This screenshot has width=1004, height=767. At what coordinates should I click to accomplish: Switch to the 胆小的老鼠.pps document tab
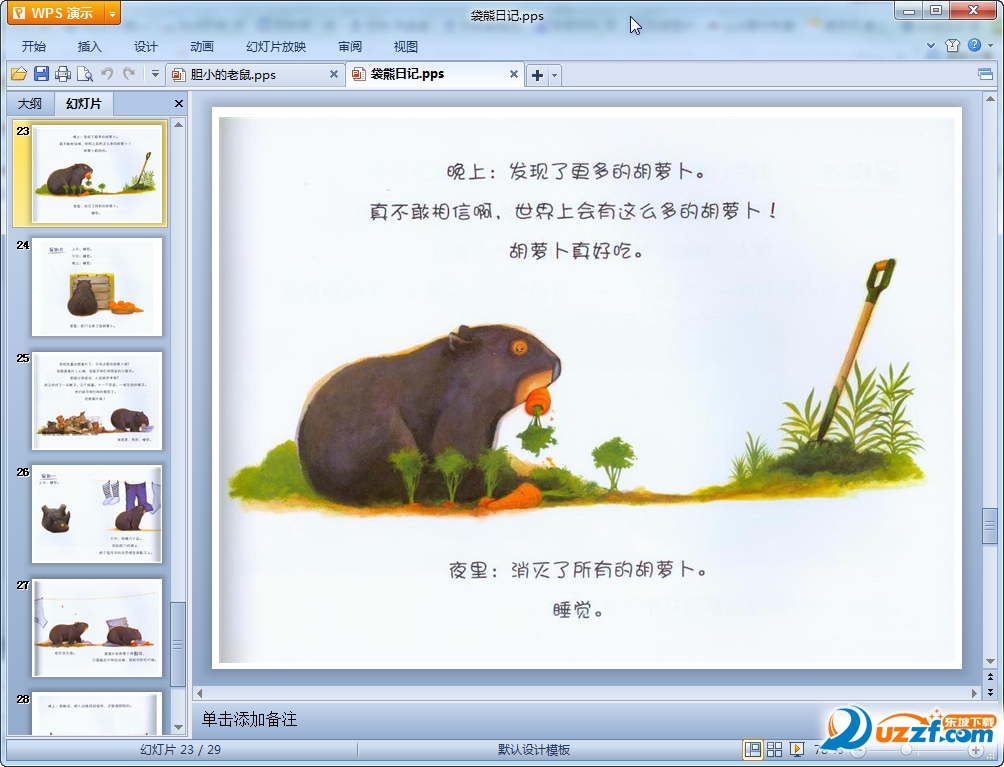click(250, 74)
